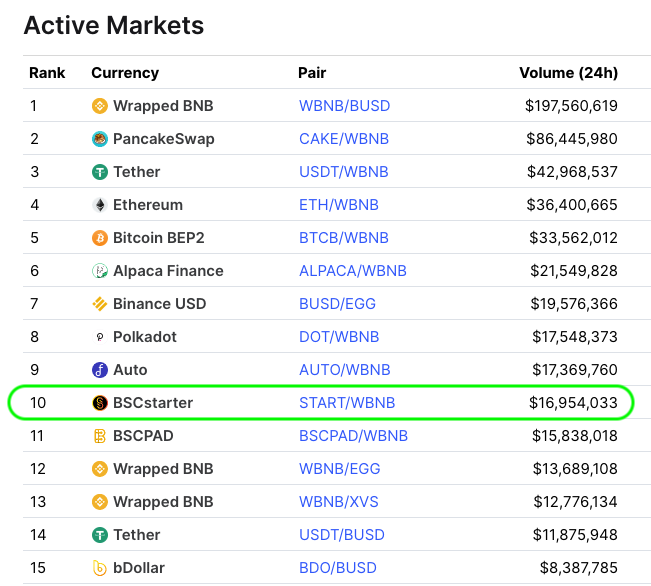Click the $19,576,366 volume value
This screenshot has height=586, width=651.
[574, 304]
